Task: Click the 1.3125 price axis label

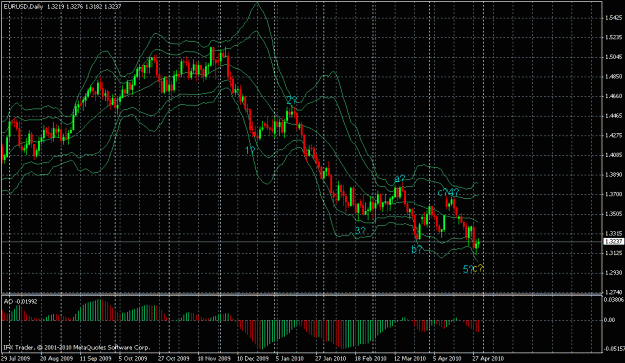Action: (x=613, y=253)
